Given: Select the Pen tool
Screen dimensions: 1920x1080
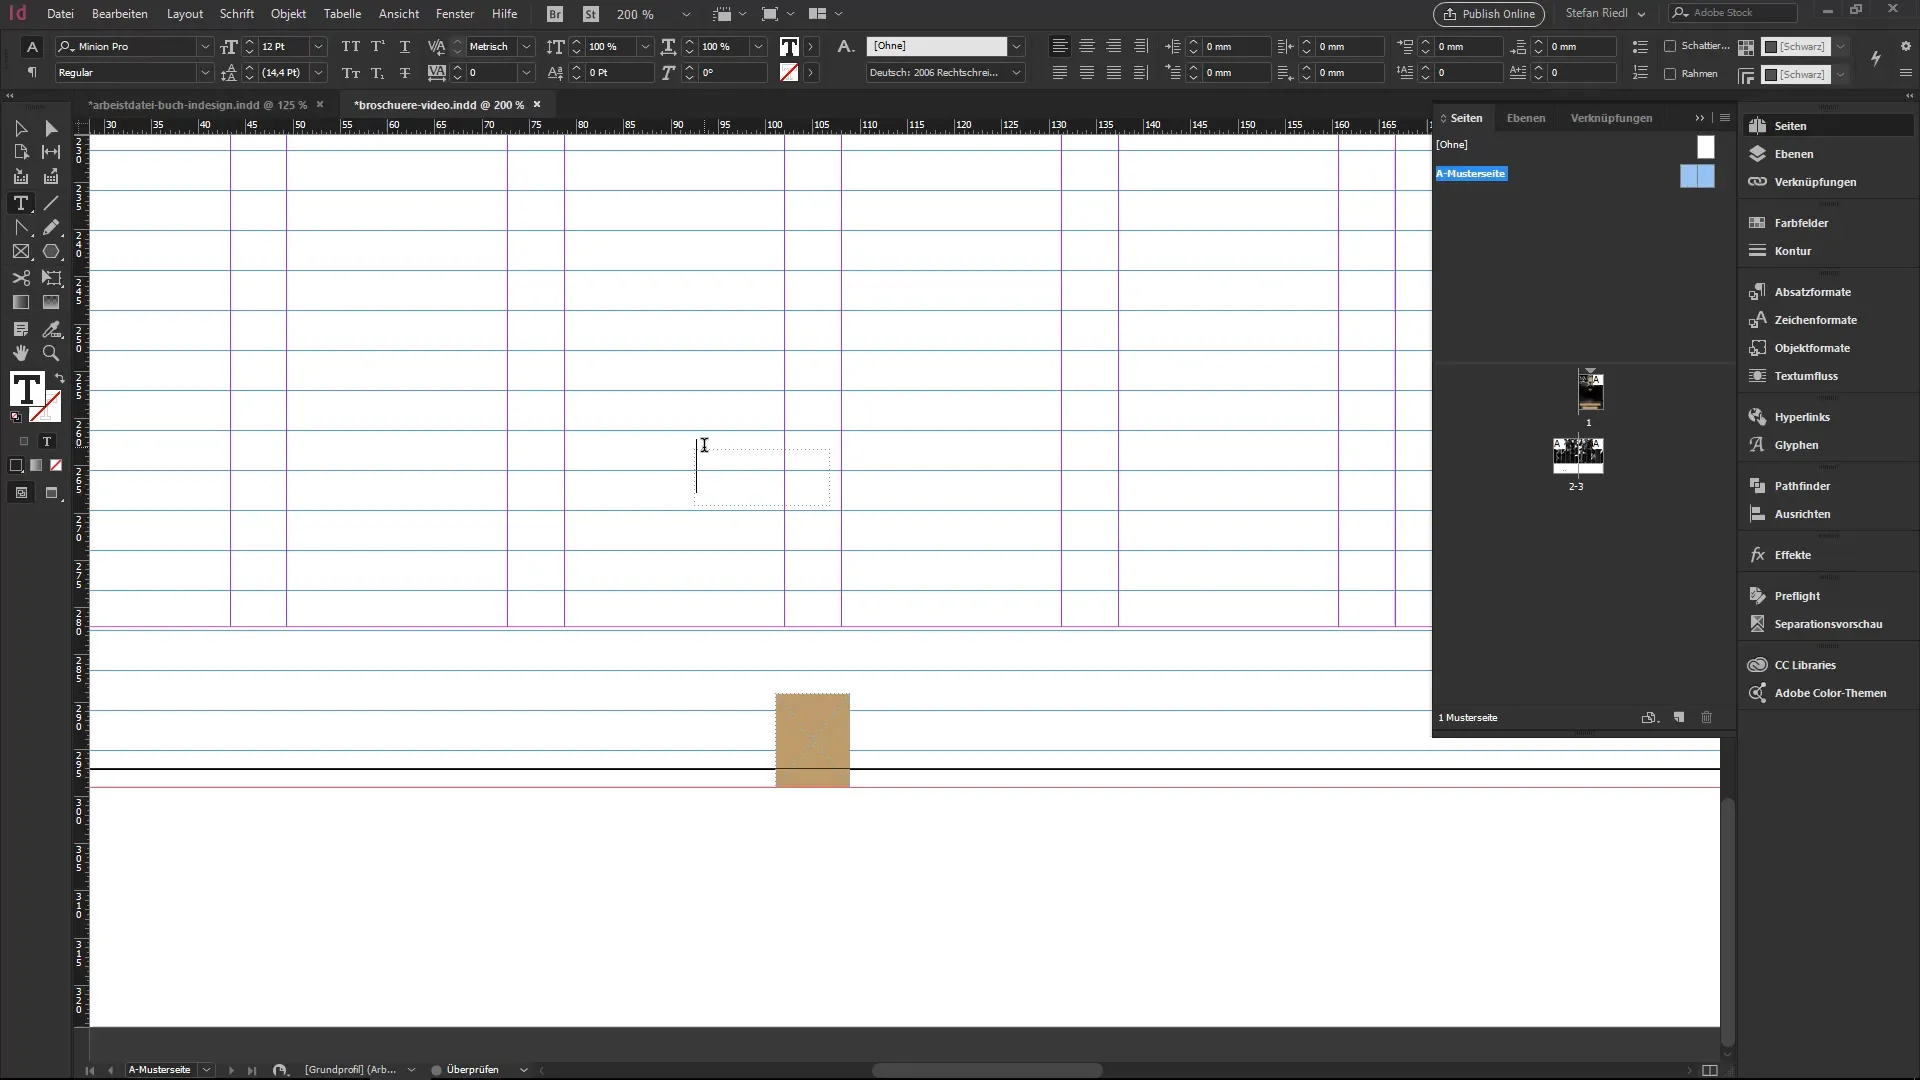Looking at the screenshot, I should click(20, 228).
